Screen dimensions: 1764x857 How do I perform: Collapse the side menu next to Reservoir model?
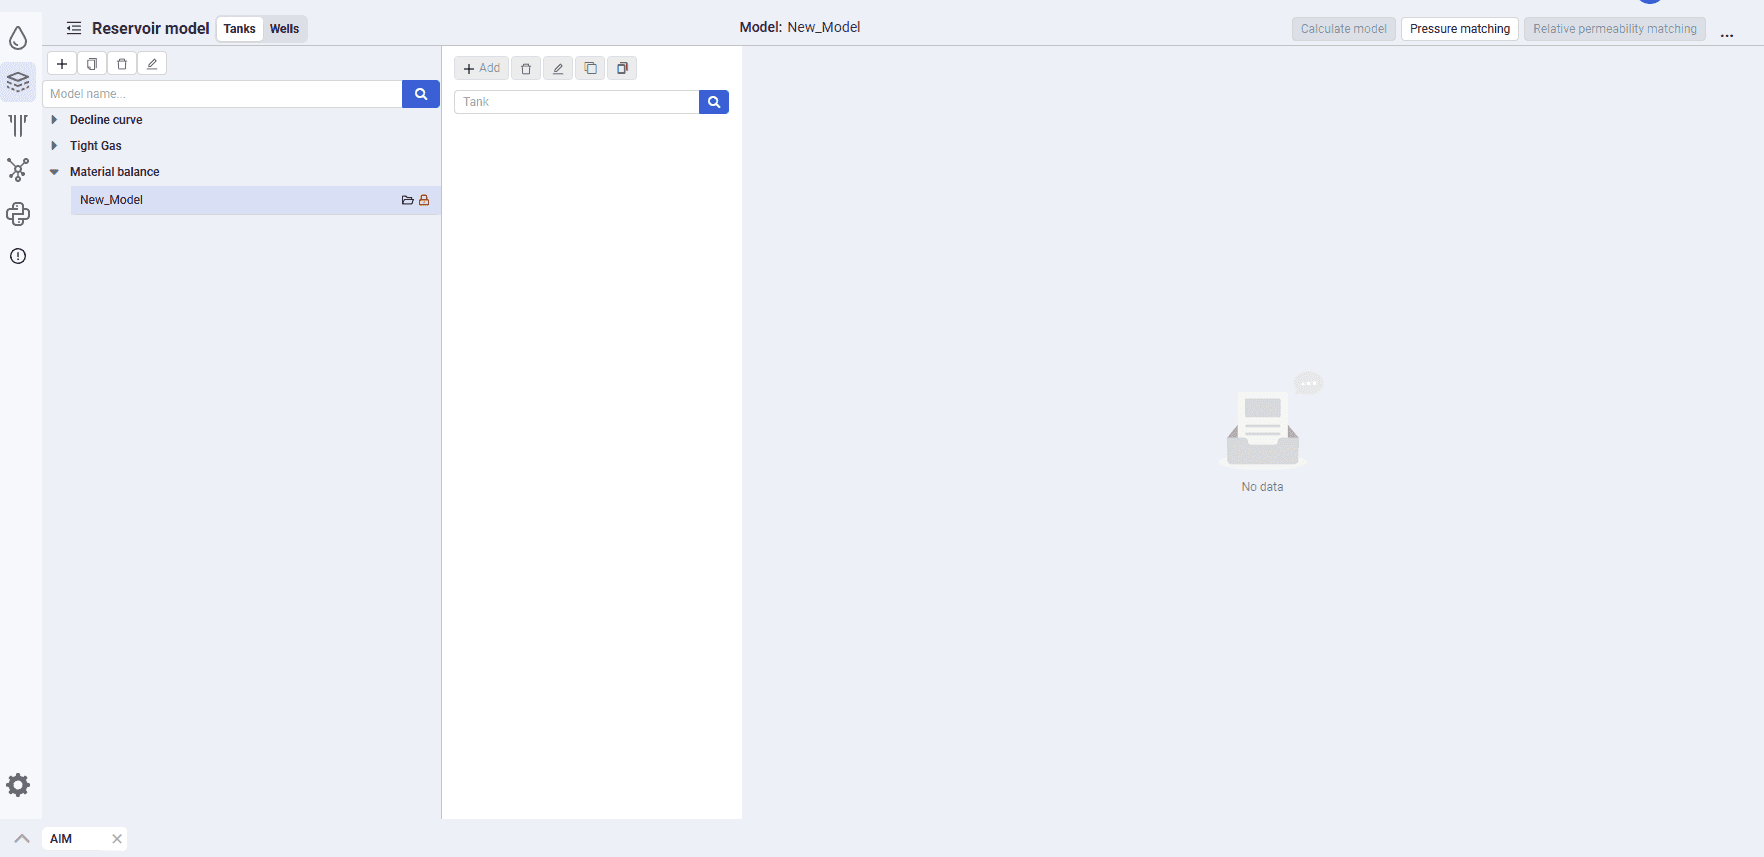click(x=74, y=28)
